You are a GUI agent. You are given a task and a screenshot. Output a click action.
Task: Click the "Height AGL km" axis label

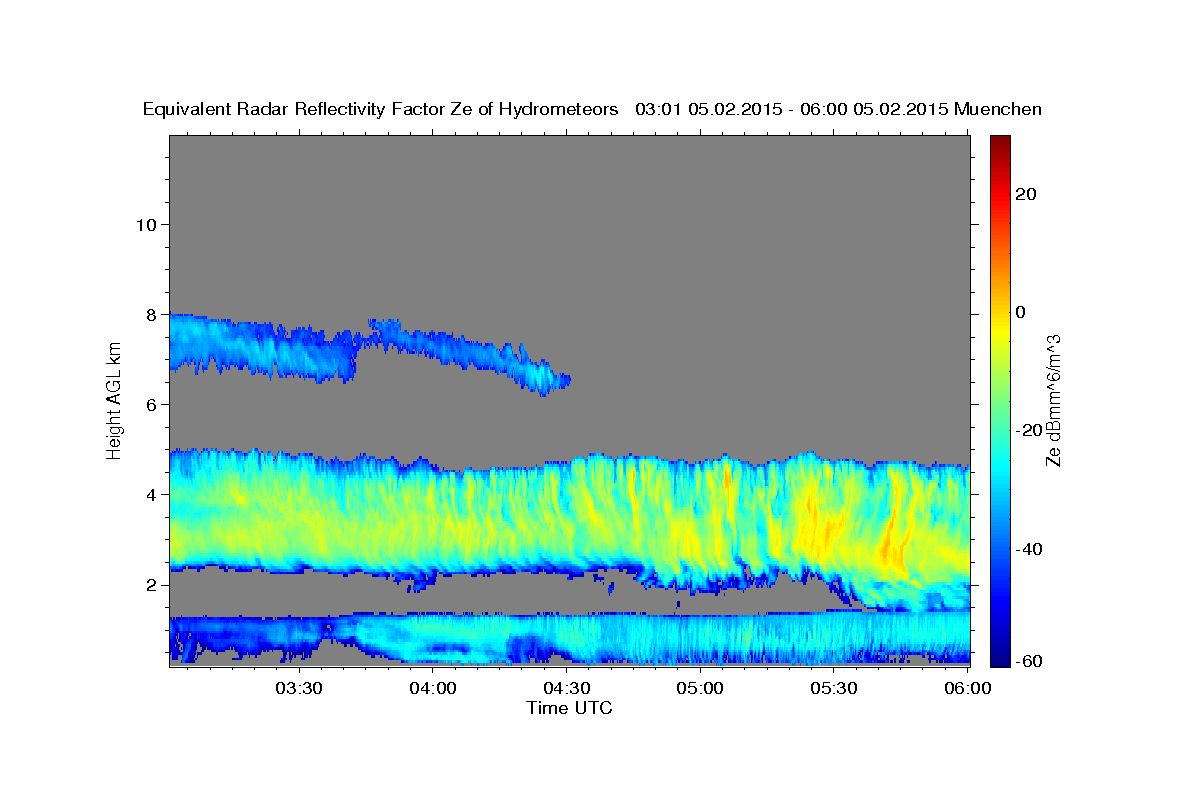click(115, 400)
